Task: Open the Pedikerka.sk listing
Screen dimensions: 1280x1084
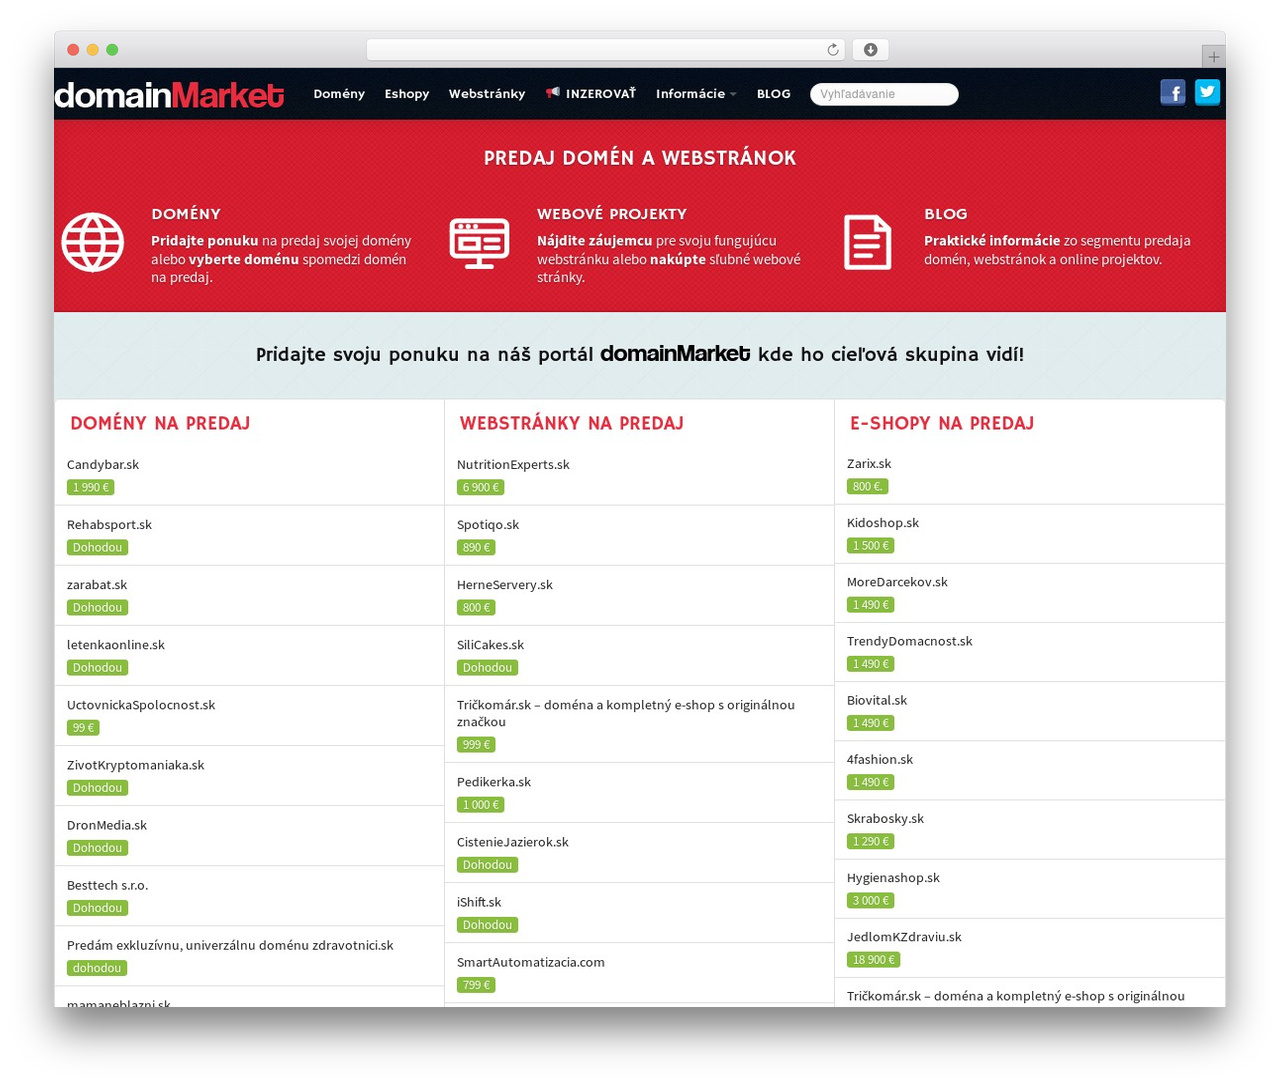Action: coord(494,782)
